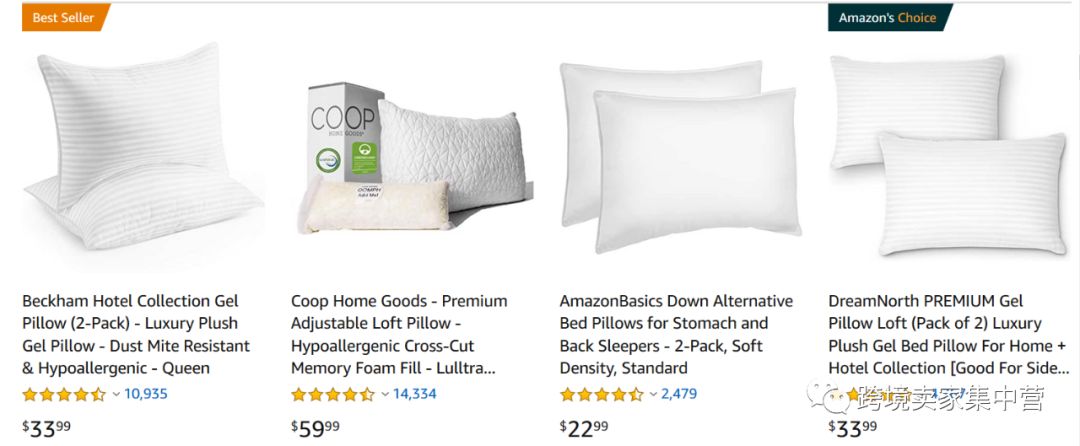Click the AmazonBasics pillow star rating
The image size is (1080, 446).
tap(601, 394)
